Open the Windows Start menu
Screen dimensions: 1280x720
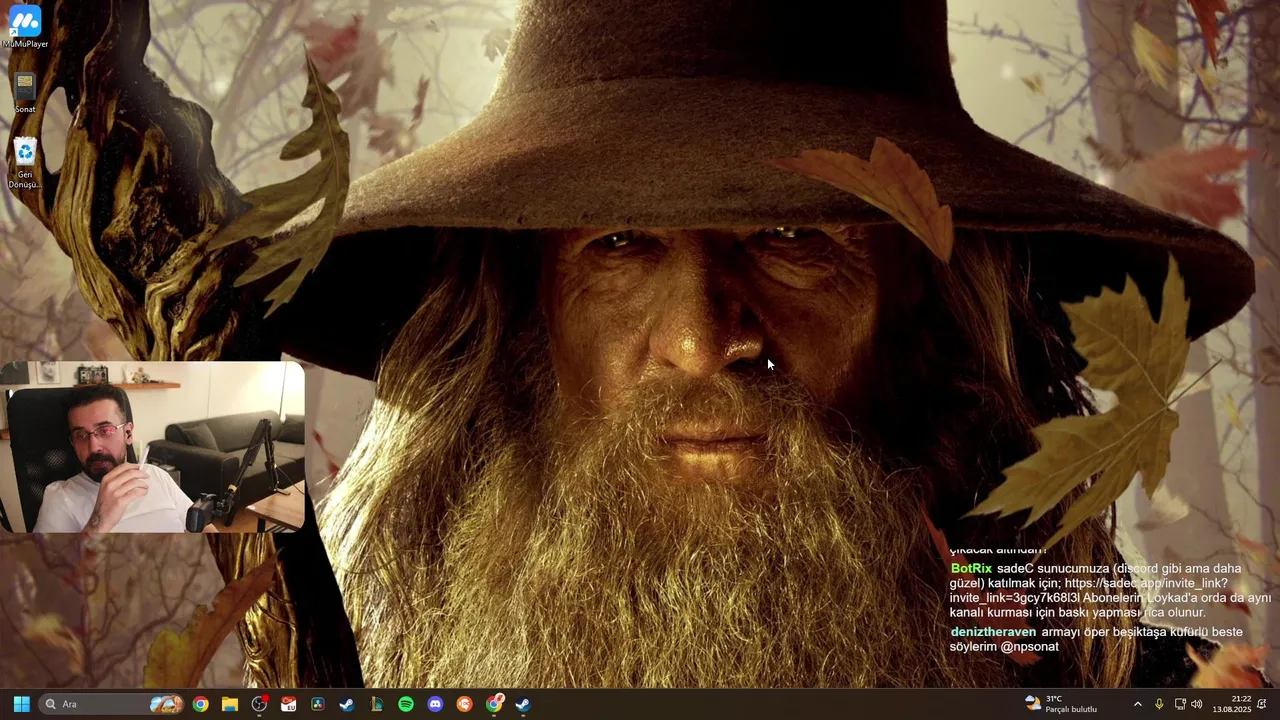coord(21,704)
